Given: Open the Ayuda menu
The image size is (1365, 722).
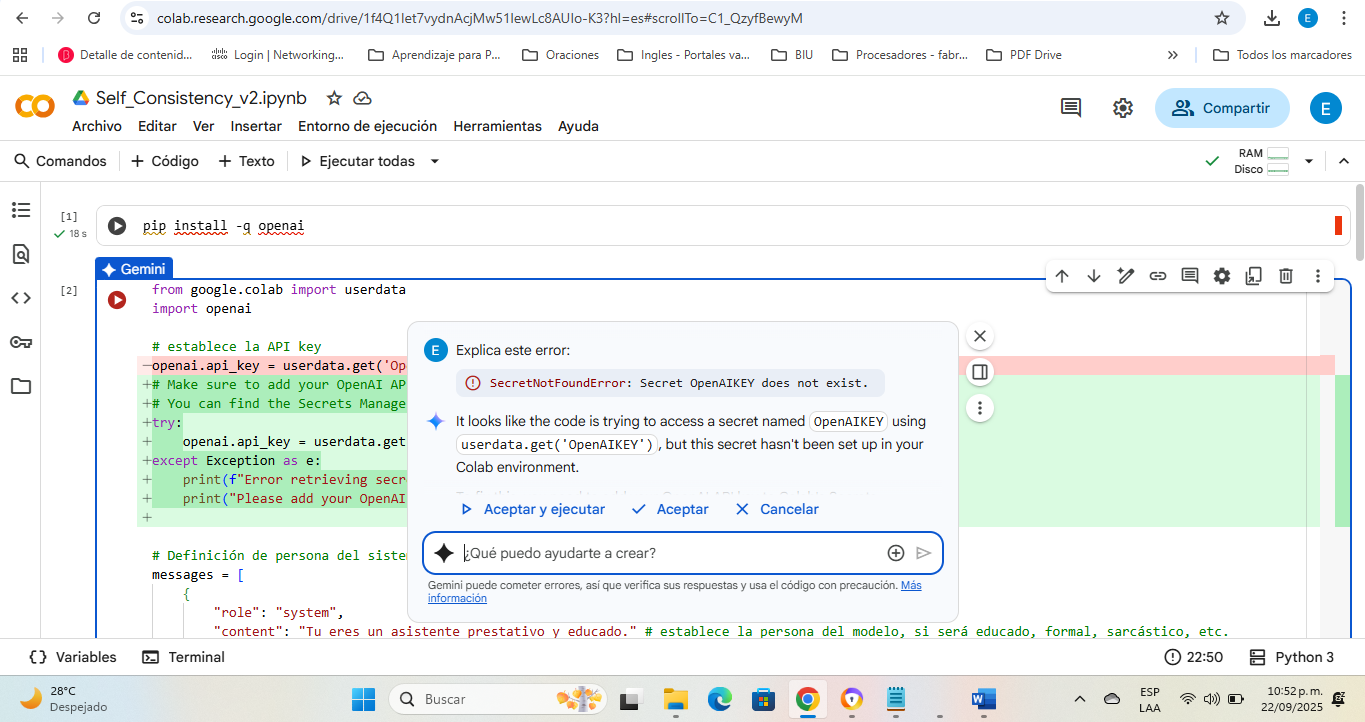Looking at the screenshot, I should point(578,126).
